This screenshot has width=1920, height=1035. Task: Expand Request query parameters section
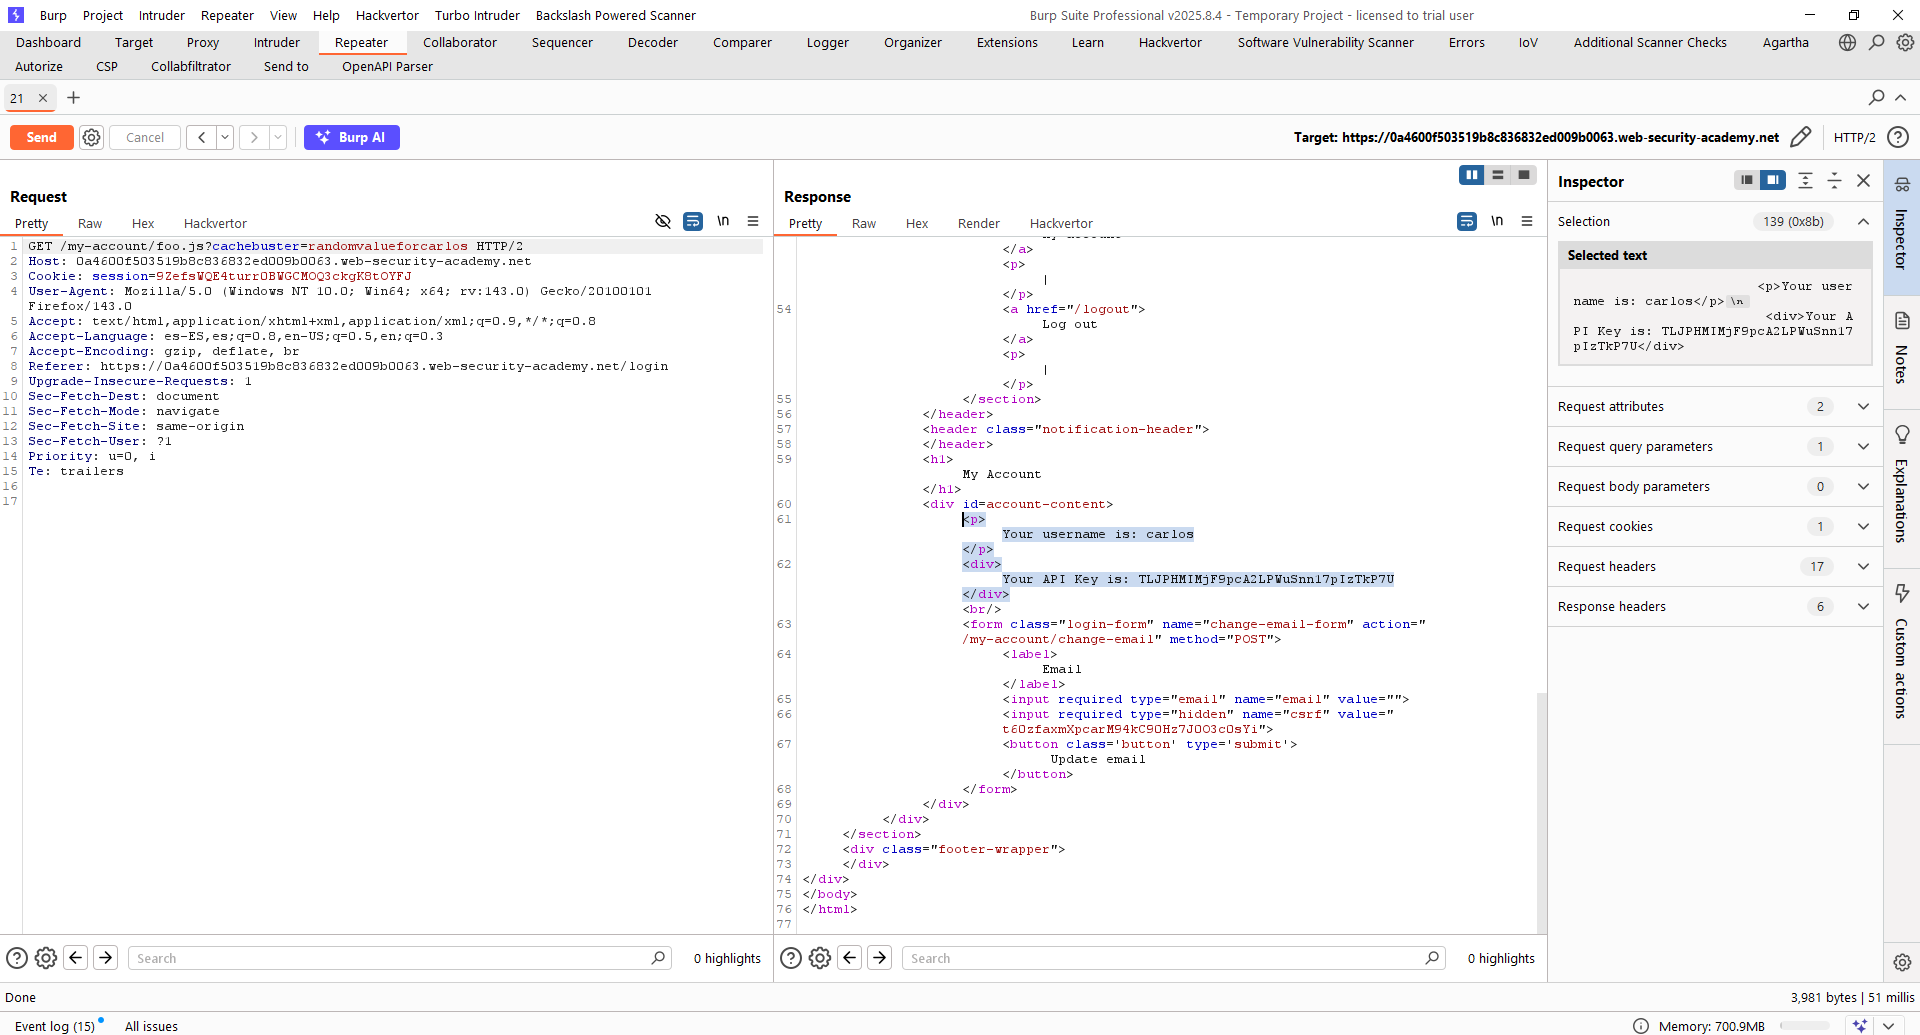tap(1863, 446)
